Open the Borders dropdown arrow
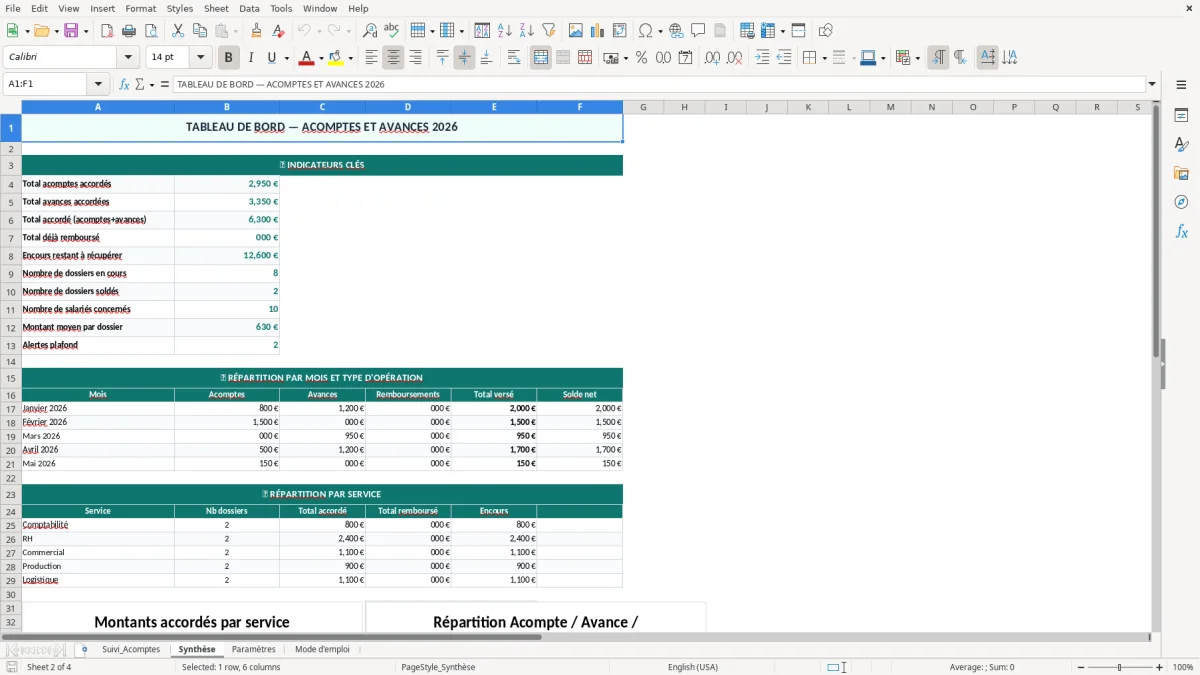Image resolution: width=1200 pixels, height=675 pixels. (x=823, y=58)
